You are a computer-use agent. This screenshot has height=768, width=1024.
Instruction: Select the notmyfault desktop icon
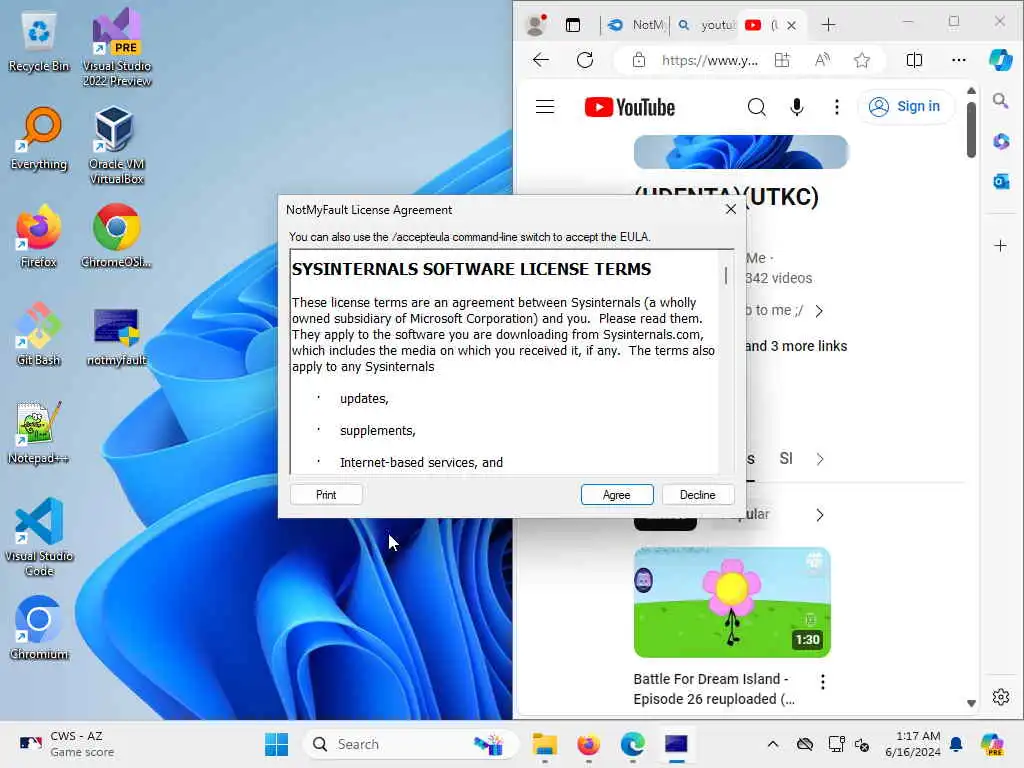click(x=117, y=334)
